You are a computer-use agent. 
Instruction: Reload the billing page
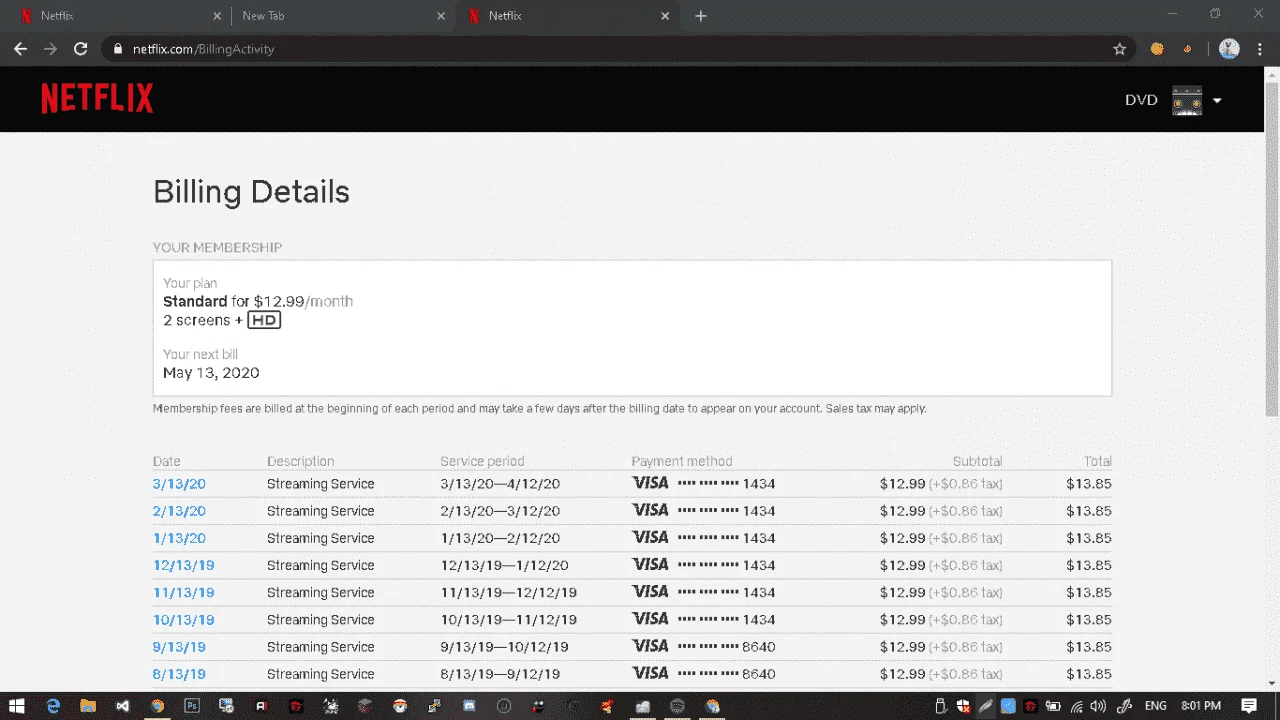pos(81,48)
